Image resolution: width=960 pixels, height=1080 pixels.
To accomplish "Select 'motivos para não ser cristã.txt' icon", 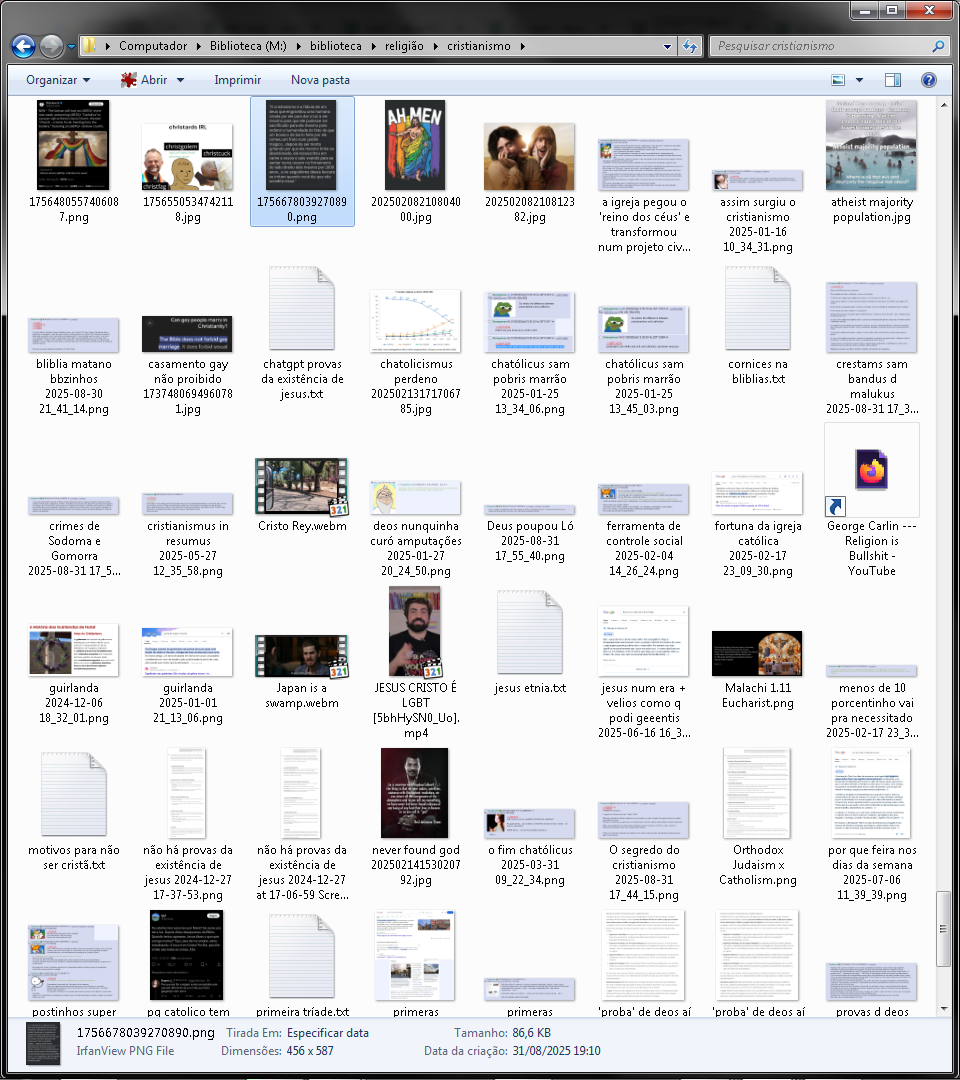I will 74,794.
